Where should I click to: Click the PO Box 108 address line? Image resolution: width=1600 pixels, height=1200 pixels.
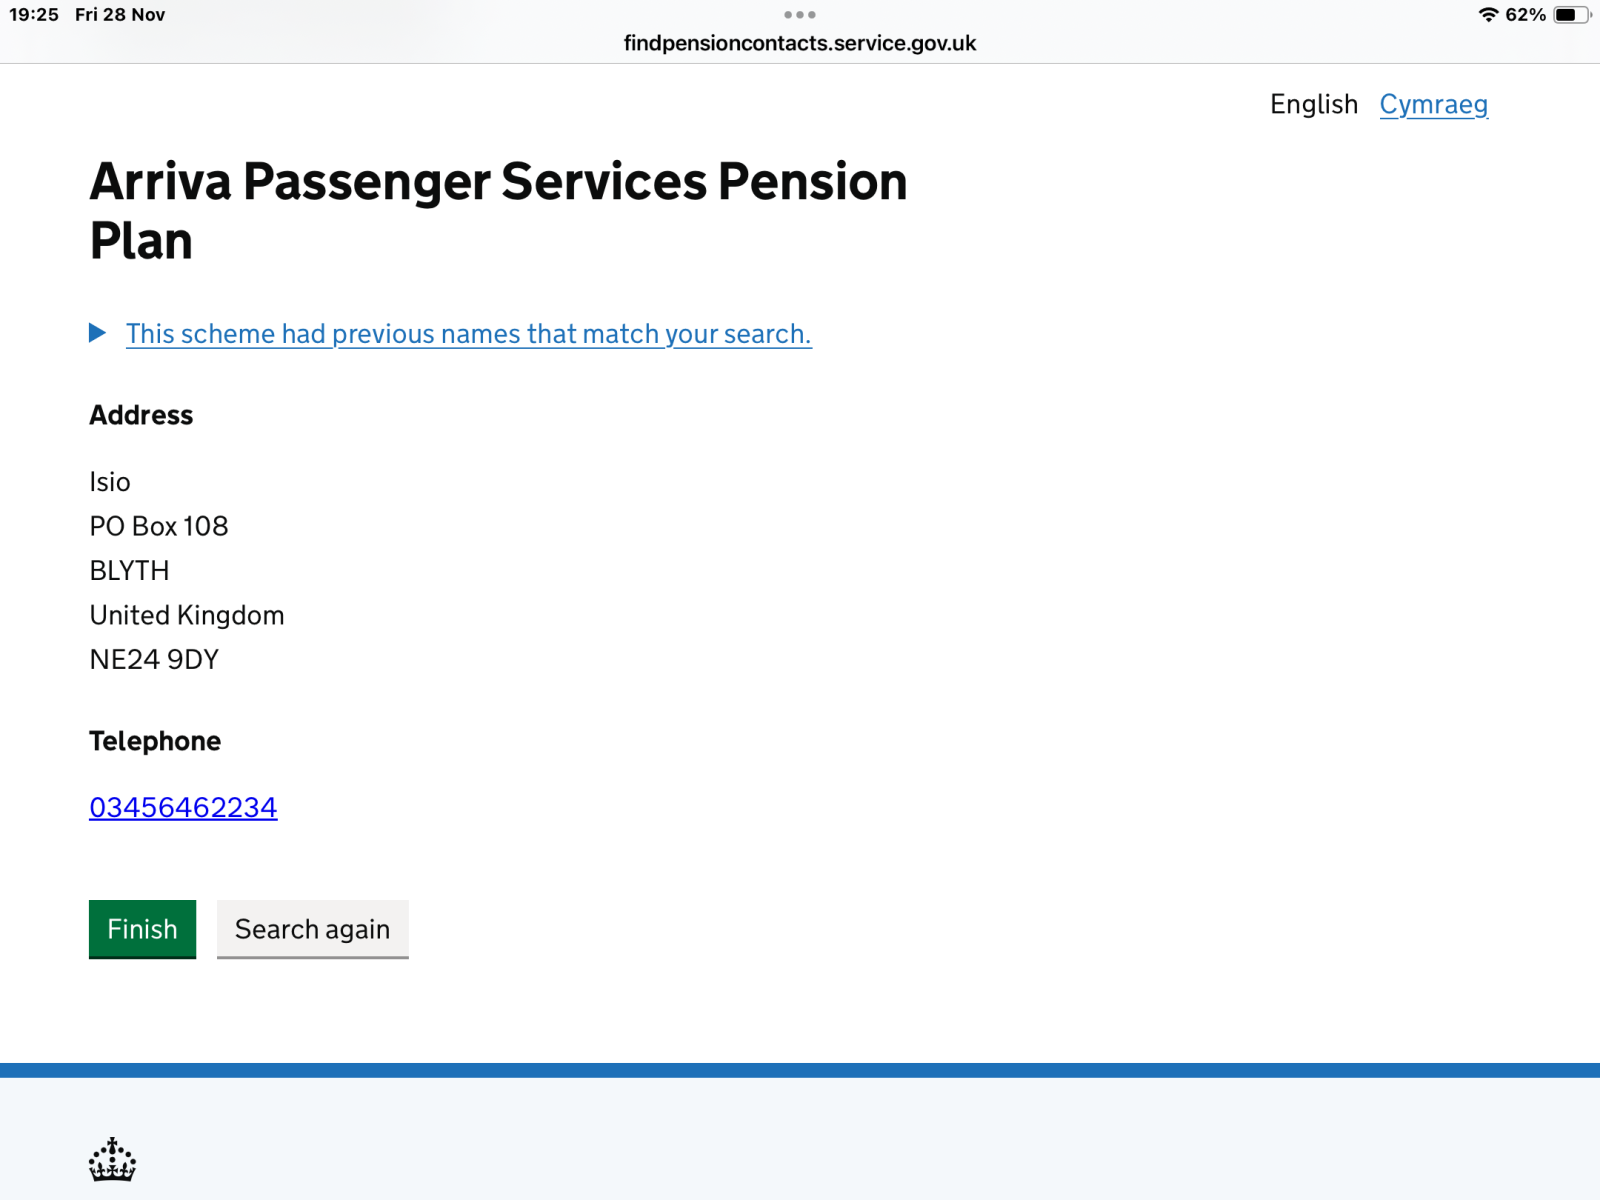159,526
